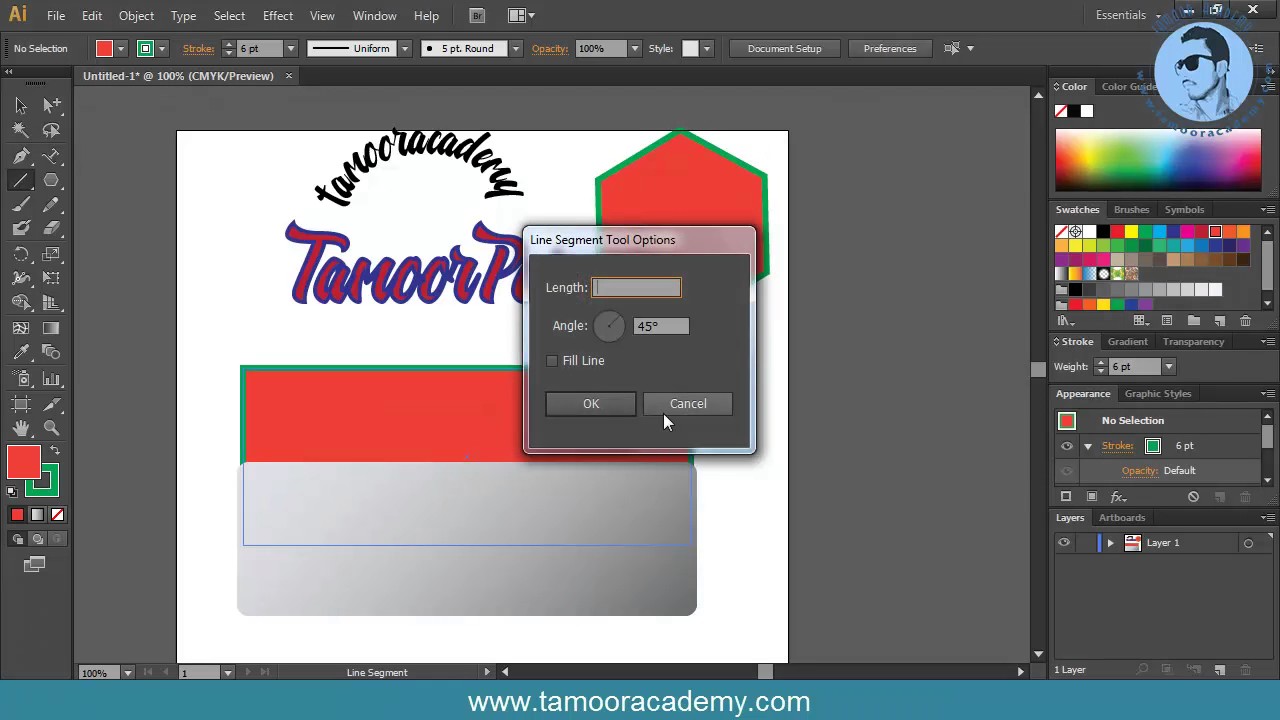This screenshot has height=720, width=1280.
Task: Select the Zoom magnifier tool
Action: (52, 428)
